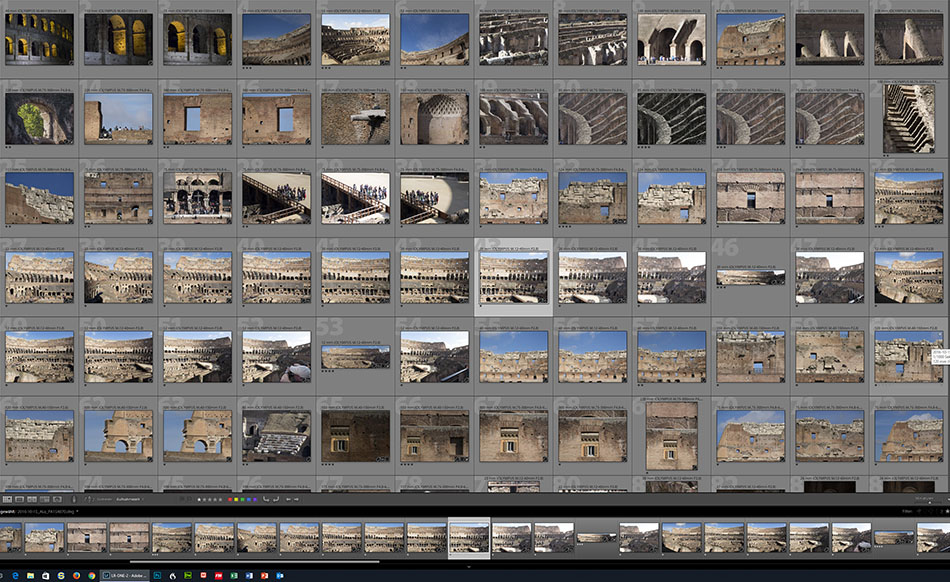Image resolution: width=950 pixels, height=582 pixels.
Task: Select the Painter spray can tool
Action: (x=74, y=499)
